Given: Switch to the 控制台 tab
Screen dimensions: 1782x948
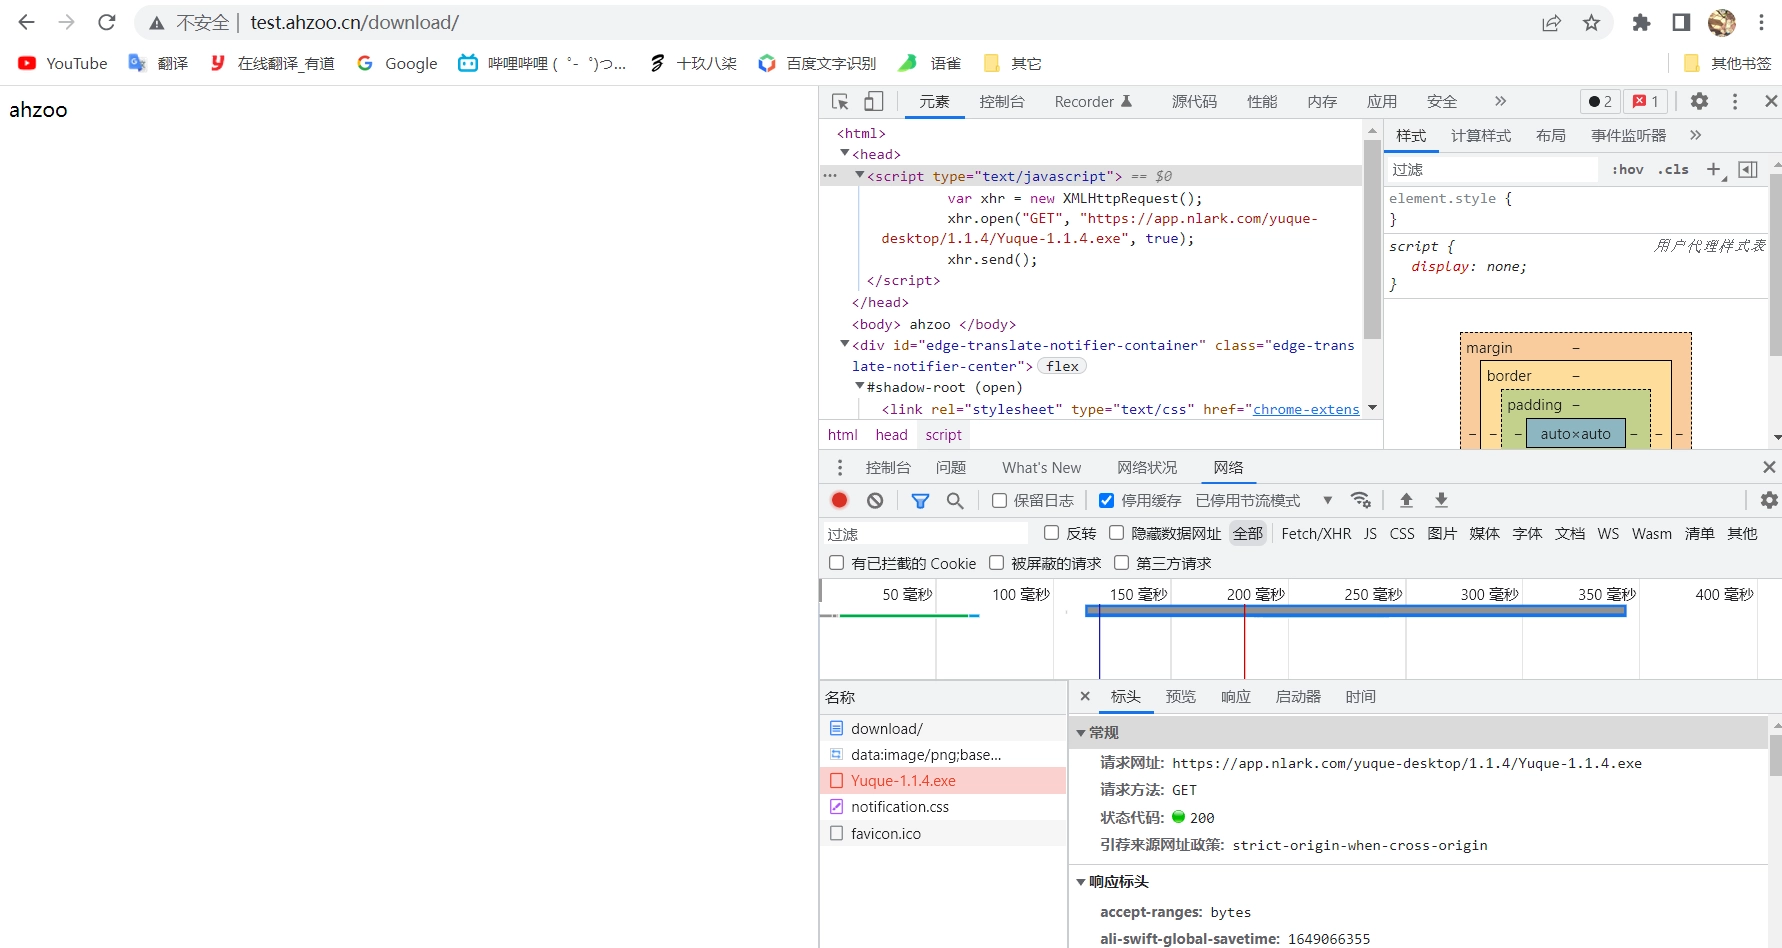Looking at the screenshot, I should pyautogui.click(x=1001, y=102).
